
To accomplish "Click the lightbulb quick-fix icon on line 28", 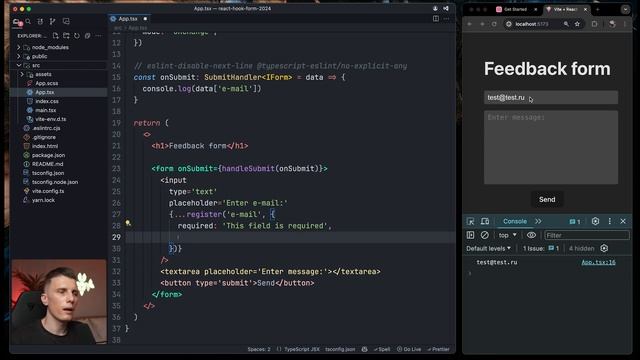I will (128, 223).
